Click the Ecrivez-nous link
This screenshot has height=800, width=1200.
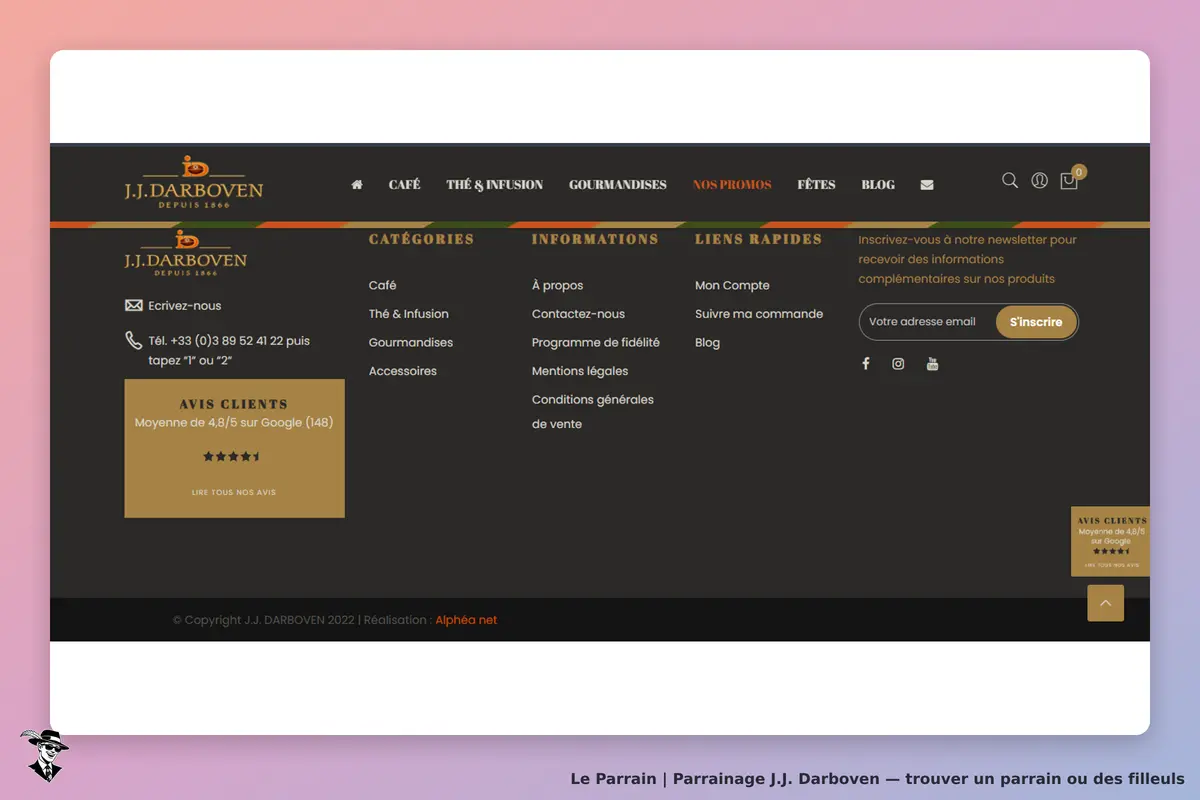pos(185,306)
